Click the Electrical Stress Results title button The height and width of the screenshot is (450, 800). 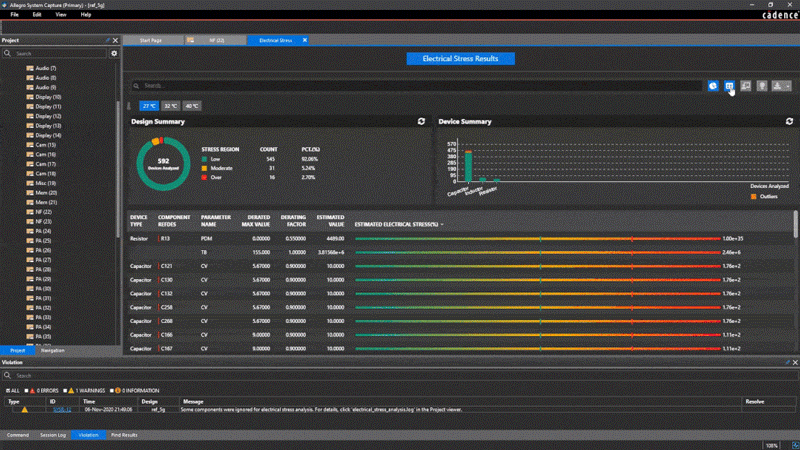pos(460,59)
